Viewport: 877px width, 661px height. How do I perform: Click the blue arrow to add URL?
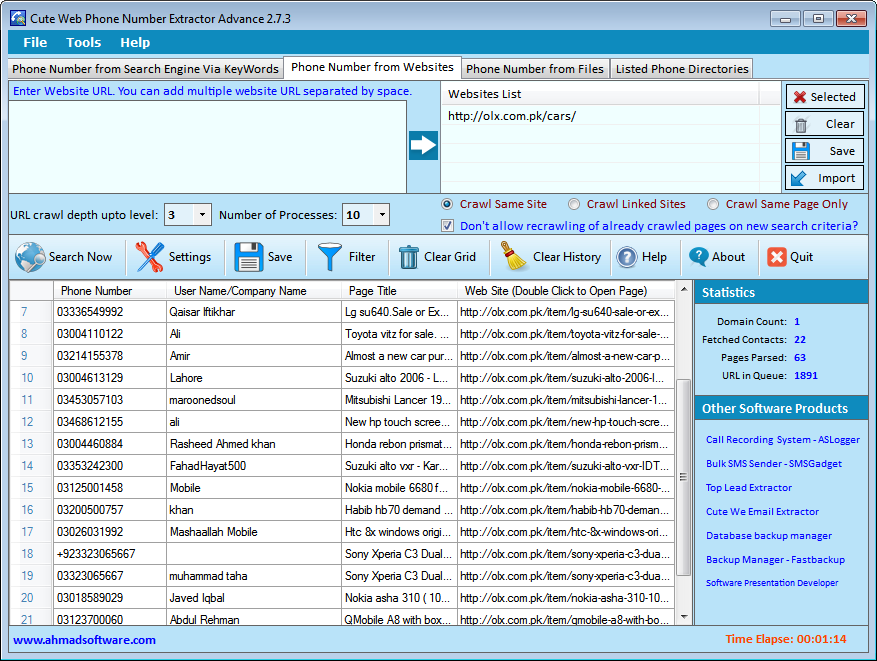coord(423,145)
